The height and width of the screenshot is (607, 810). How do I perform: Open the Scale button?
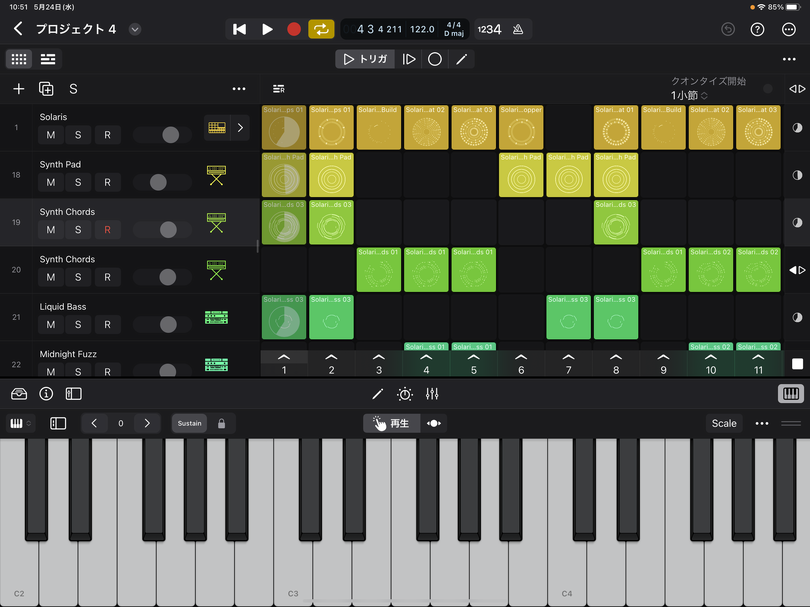(x=724, y=424)
